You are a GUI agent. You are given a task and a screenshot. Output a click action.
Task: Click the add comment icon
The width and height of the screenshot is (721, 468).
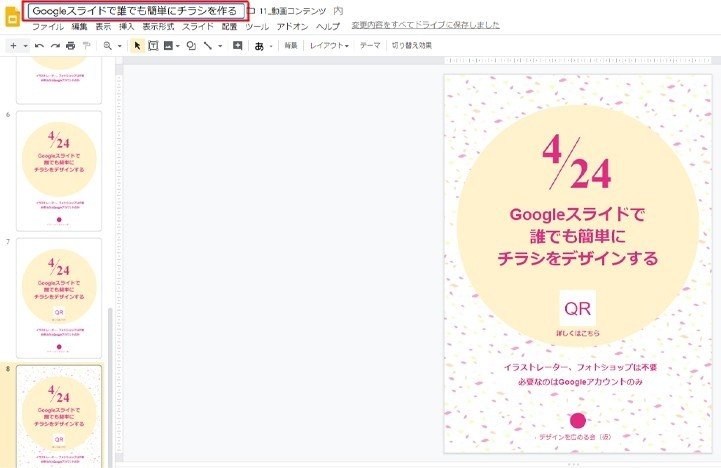[x=237, y=46]
